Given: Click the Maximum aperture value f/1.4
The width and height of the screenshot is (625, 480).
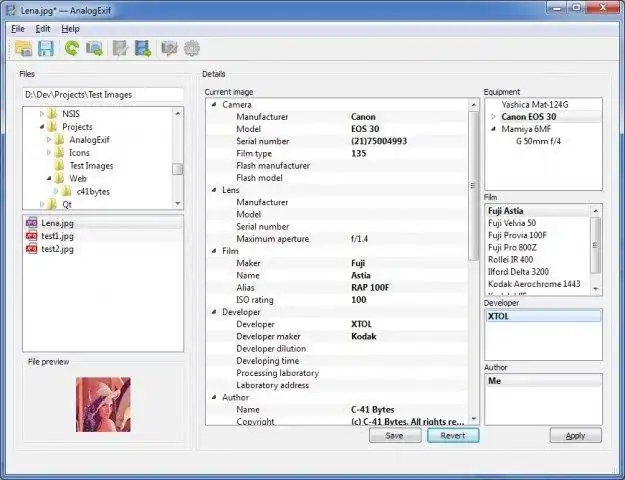Looking at the screenshot, I should (360, 239).
